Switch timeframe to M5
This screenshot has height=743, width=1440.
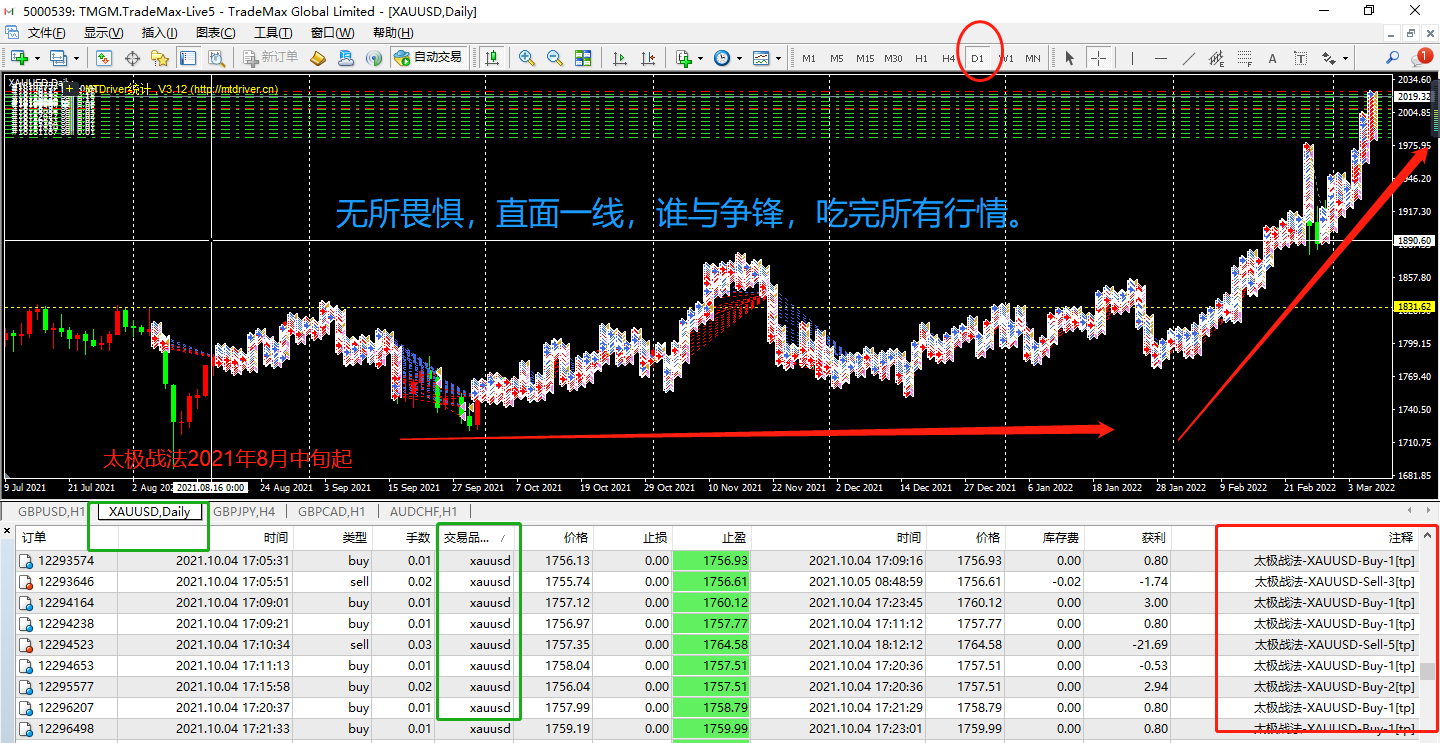pos(836,58)
